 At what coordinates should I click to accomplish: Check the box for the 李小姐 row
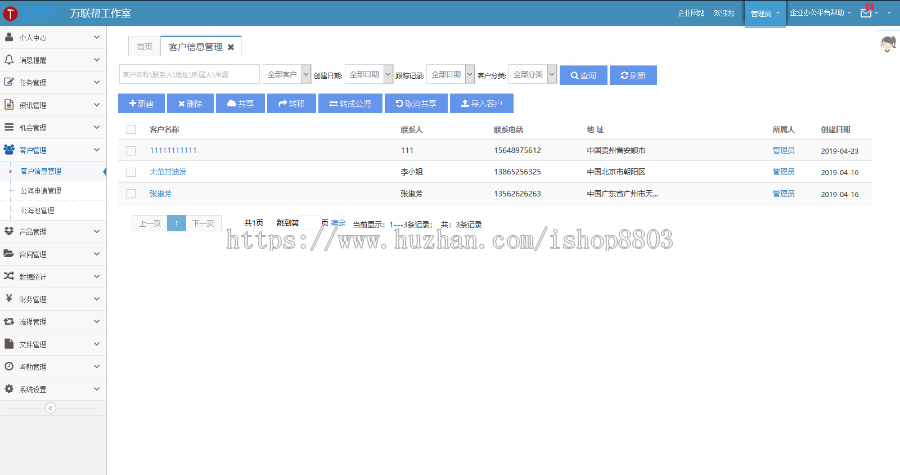(131, 172)
